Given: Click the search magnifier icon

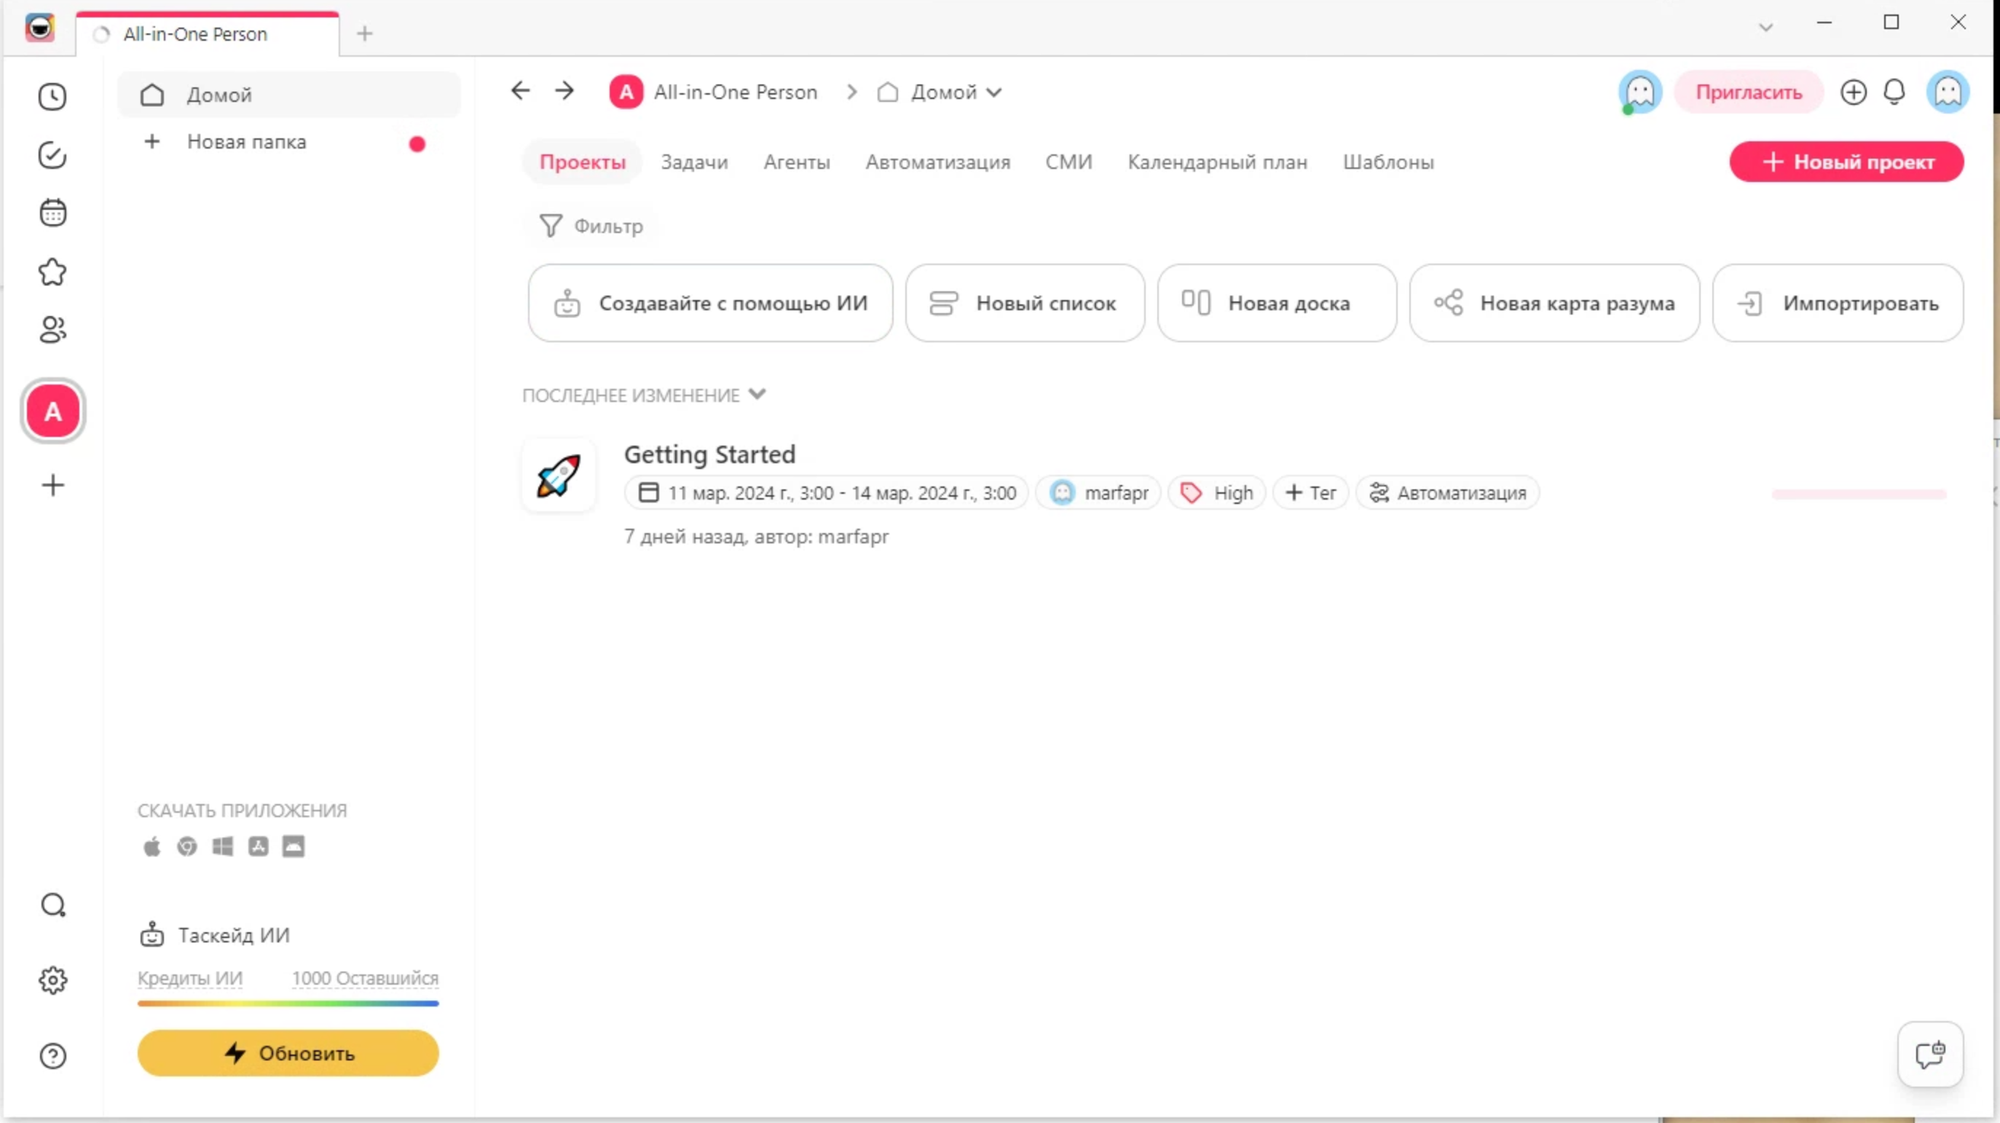Looking at the screenshot, I should [x=53, y=905].
